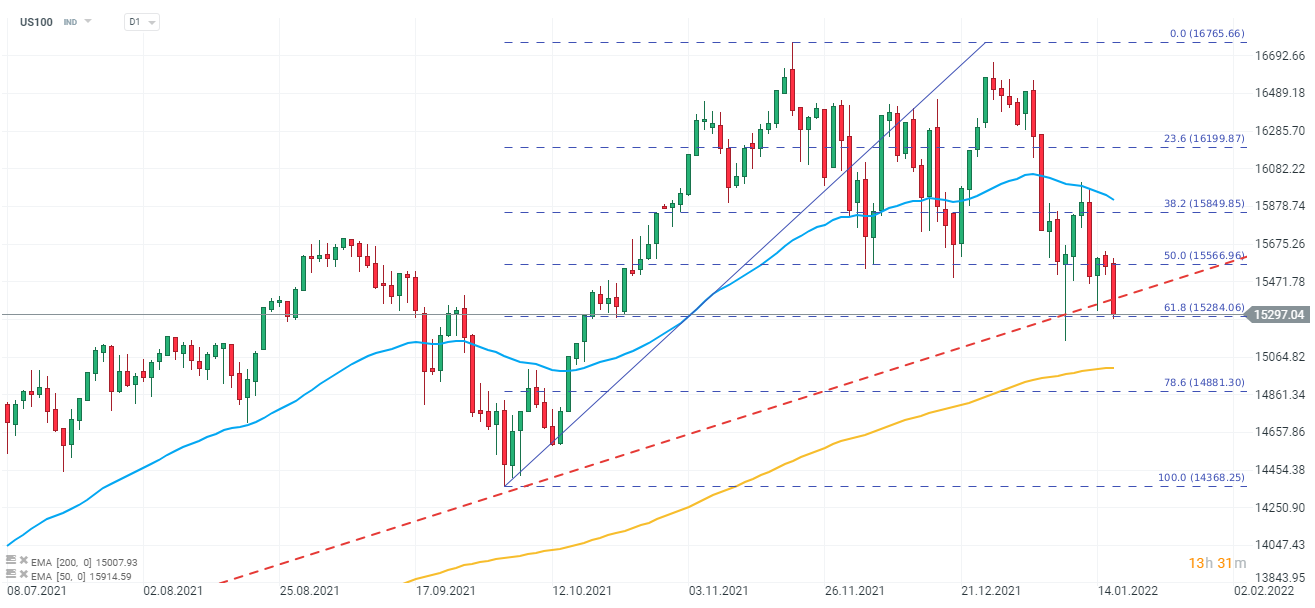
Task: Select the 0.0 Fibonacci level label
Action: click(x=1207, y=33)
